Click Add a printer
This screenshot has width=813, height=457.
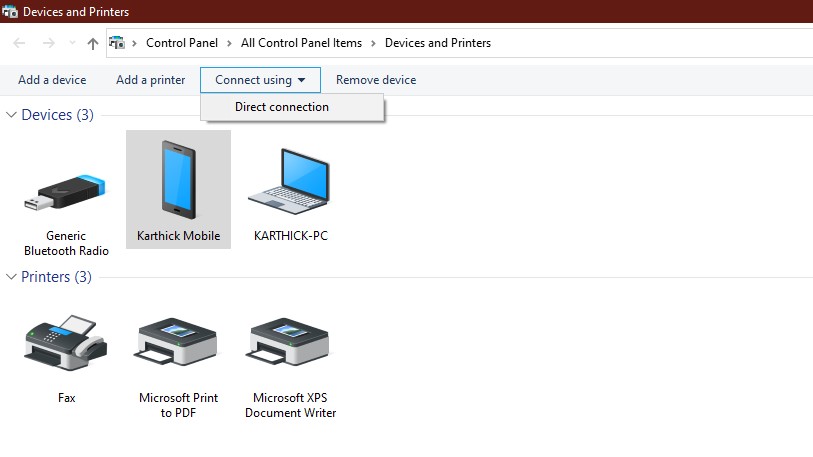(x=150, y=80)
